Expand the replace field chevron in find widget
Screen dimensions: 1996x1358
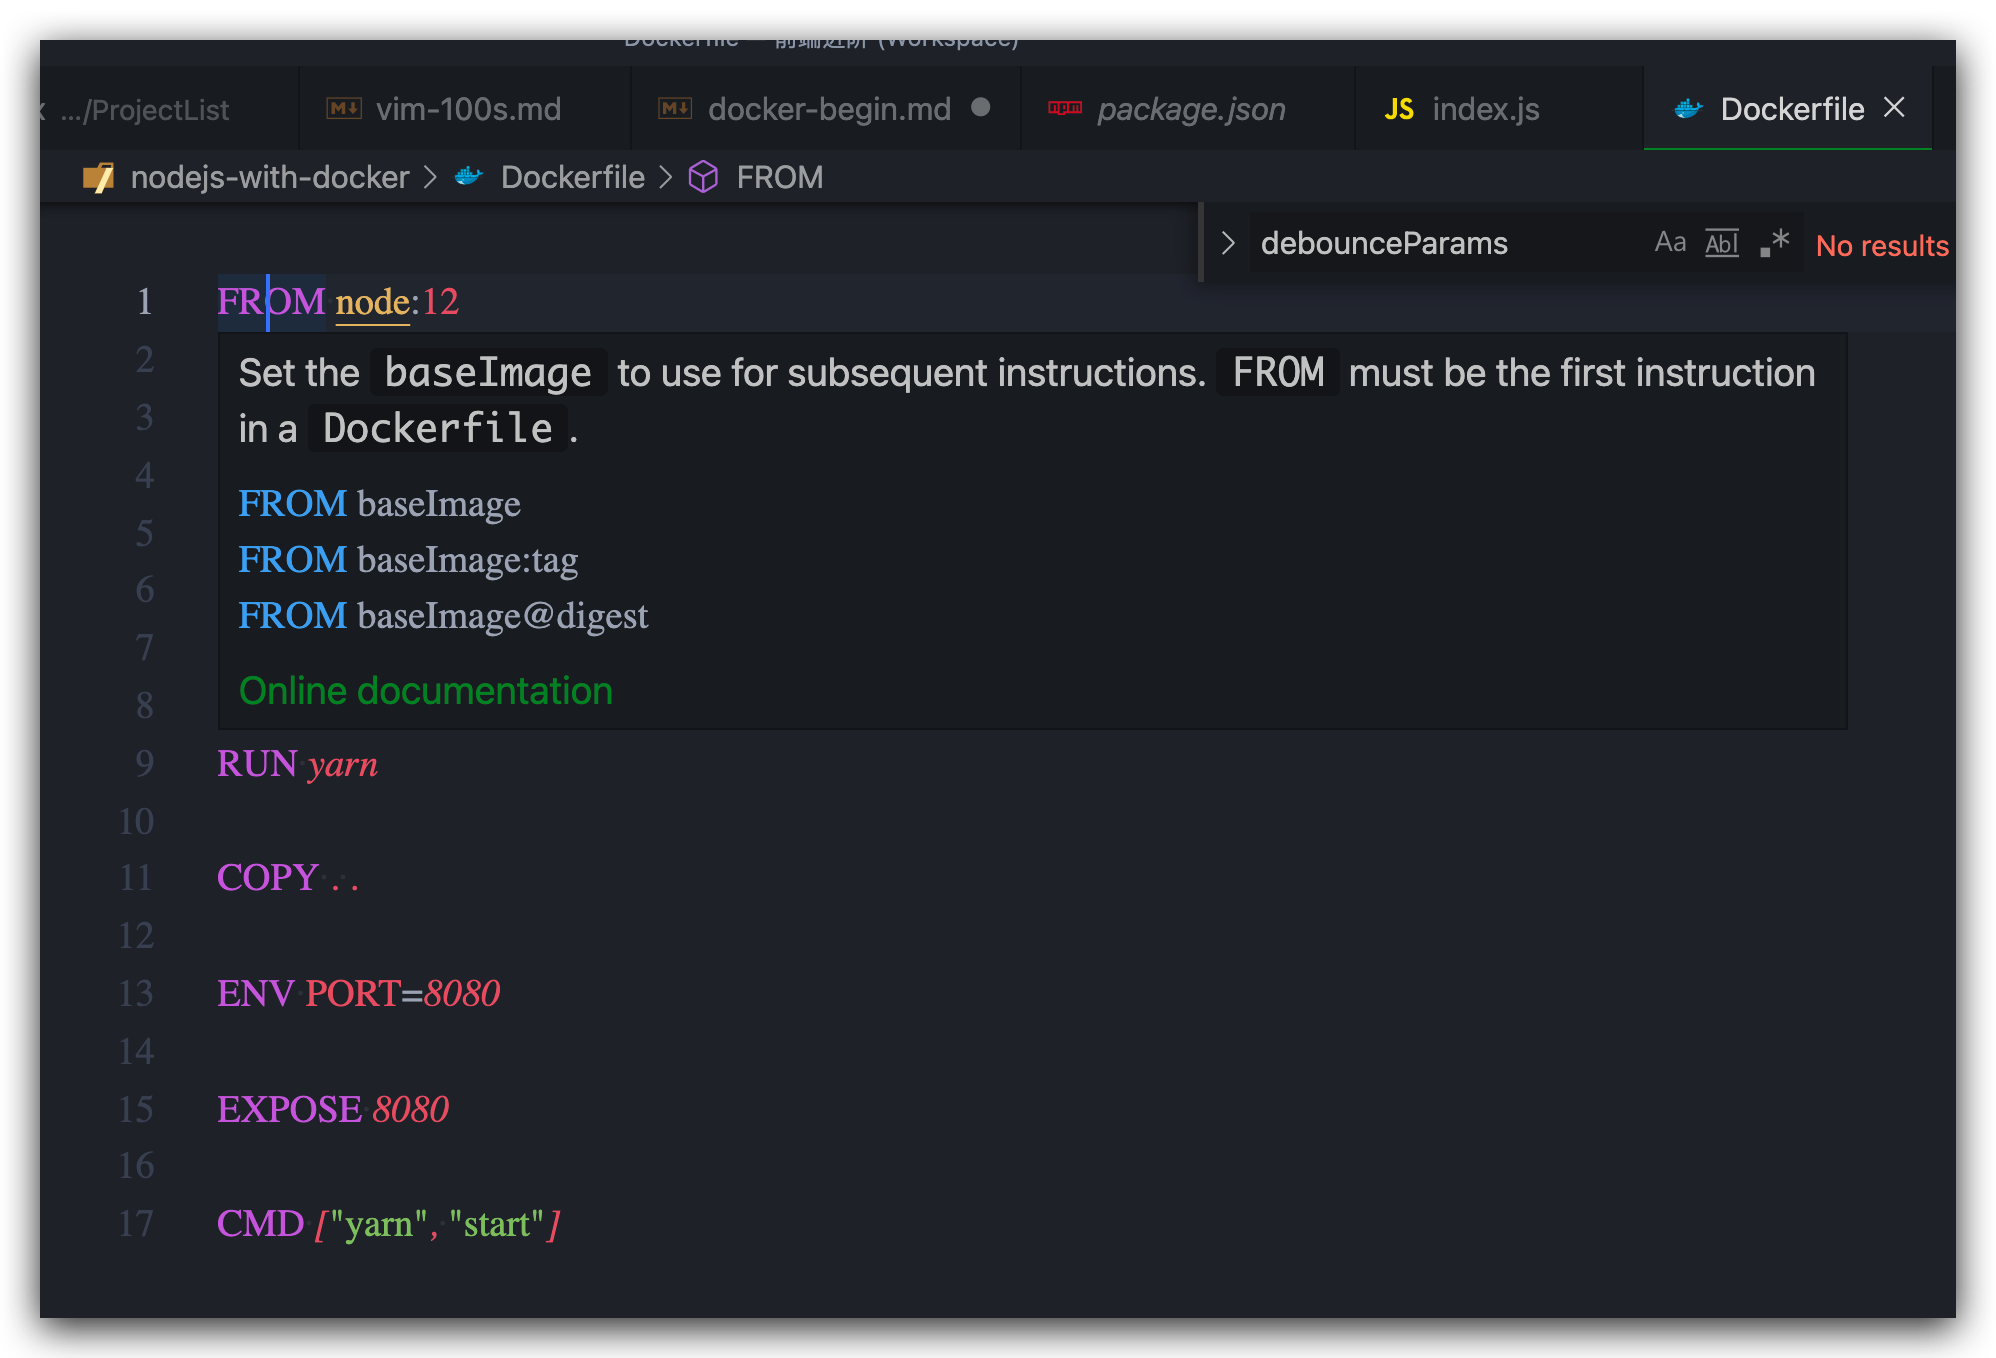coord(1227,241)
